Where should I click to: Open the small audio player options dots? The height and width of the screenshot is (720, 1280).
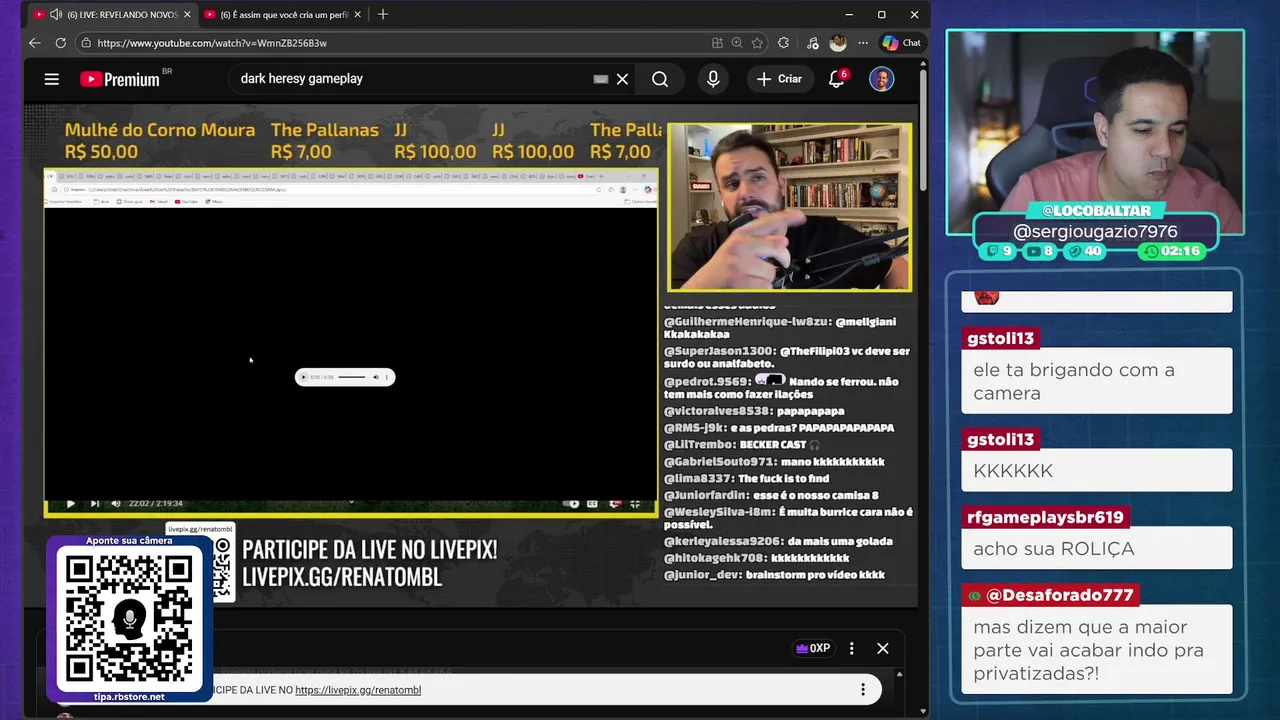(x=387, y=377)
